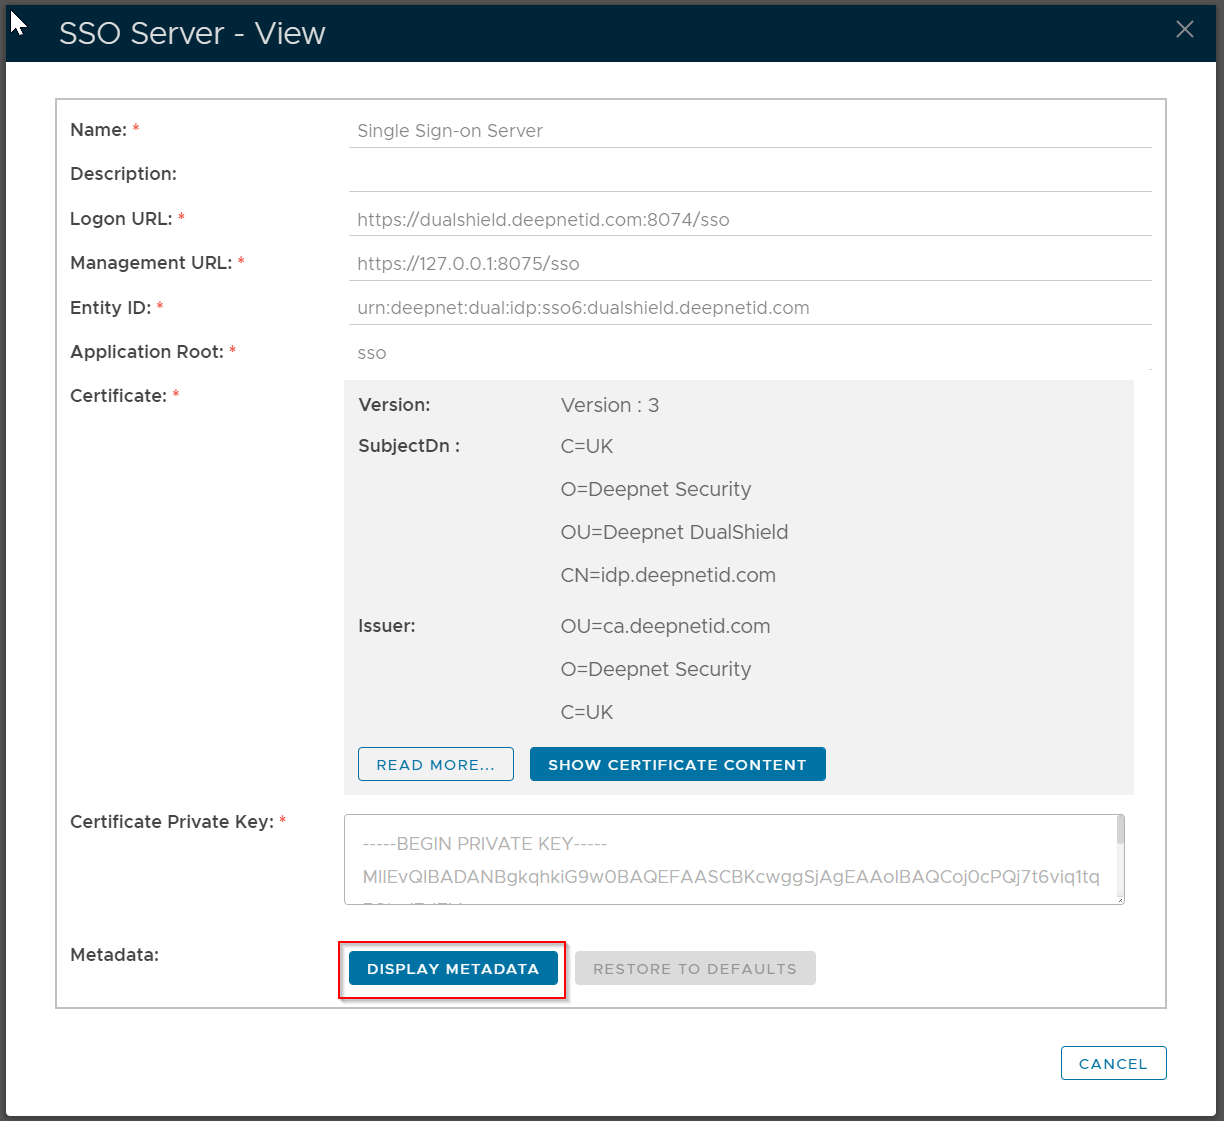Dismiss the dialog with CANCEL
The height and width of the screenshot is (1121, 1224).
[x=1113, y=1064]
